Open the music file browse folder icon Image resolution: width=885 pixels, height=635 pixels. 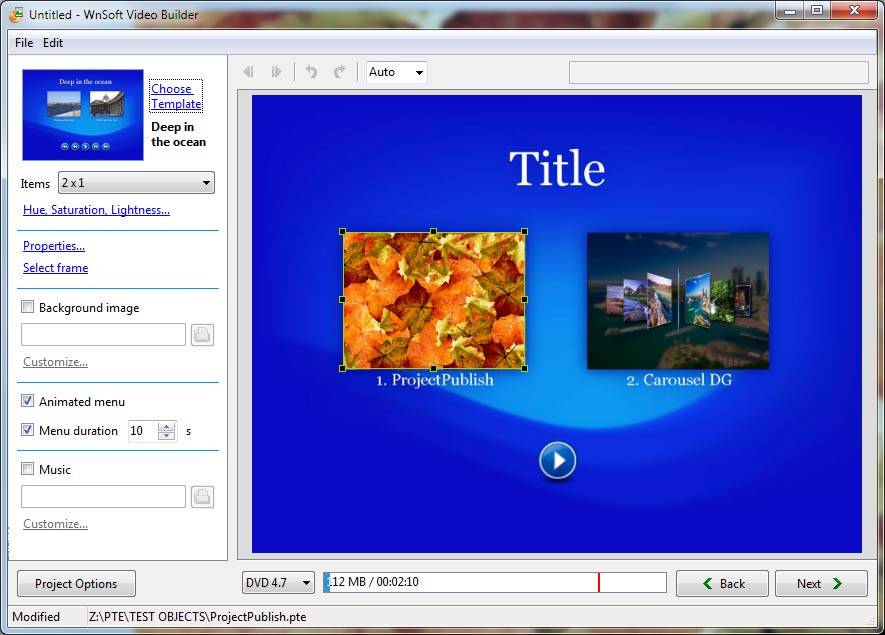pos(202,497)
